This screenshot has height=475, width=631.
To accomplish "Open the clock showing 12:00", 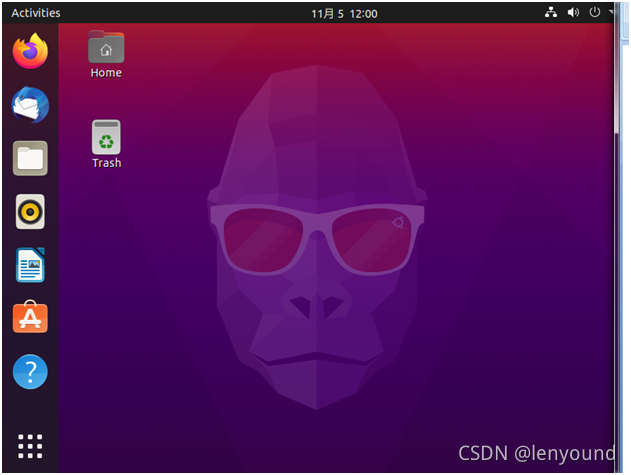I will click(344, 14).
